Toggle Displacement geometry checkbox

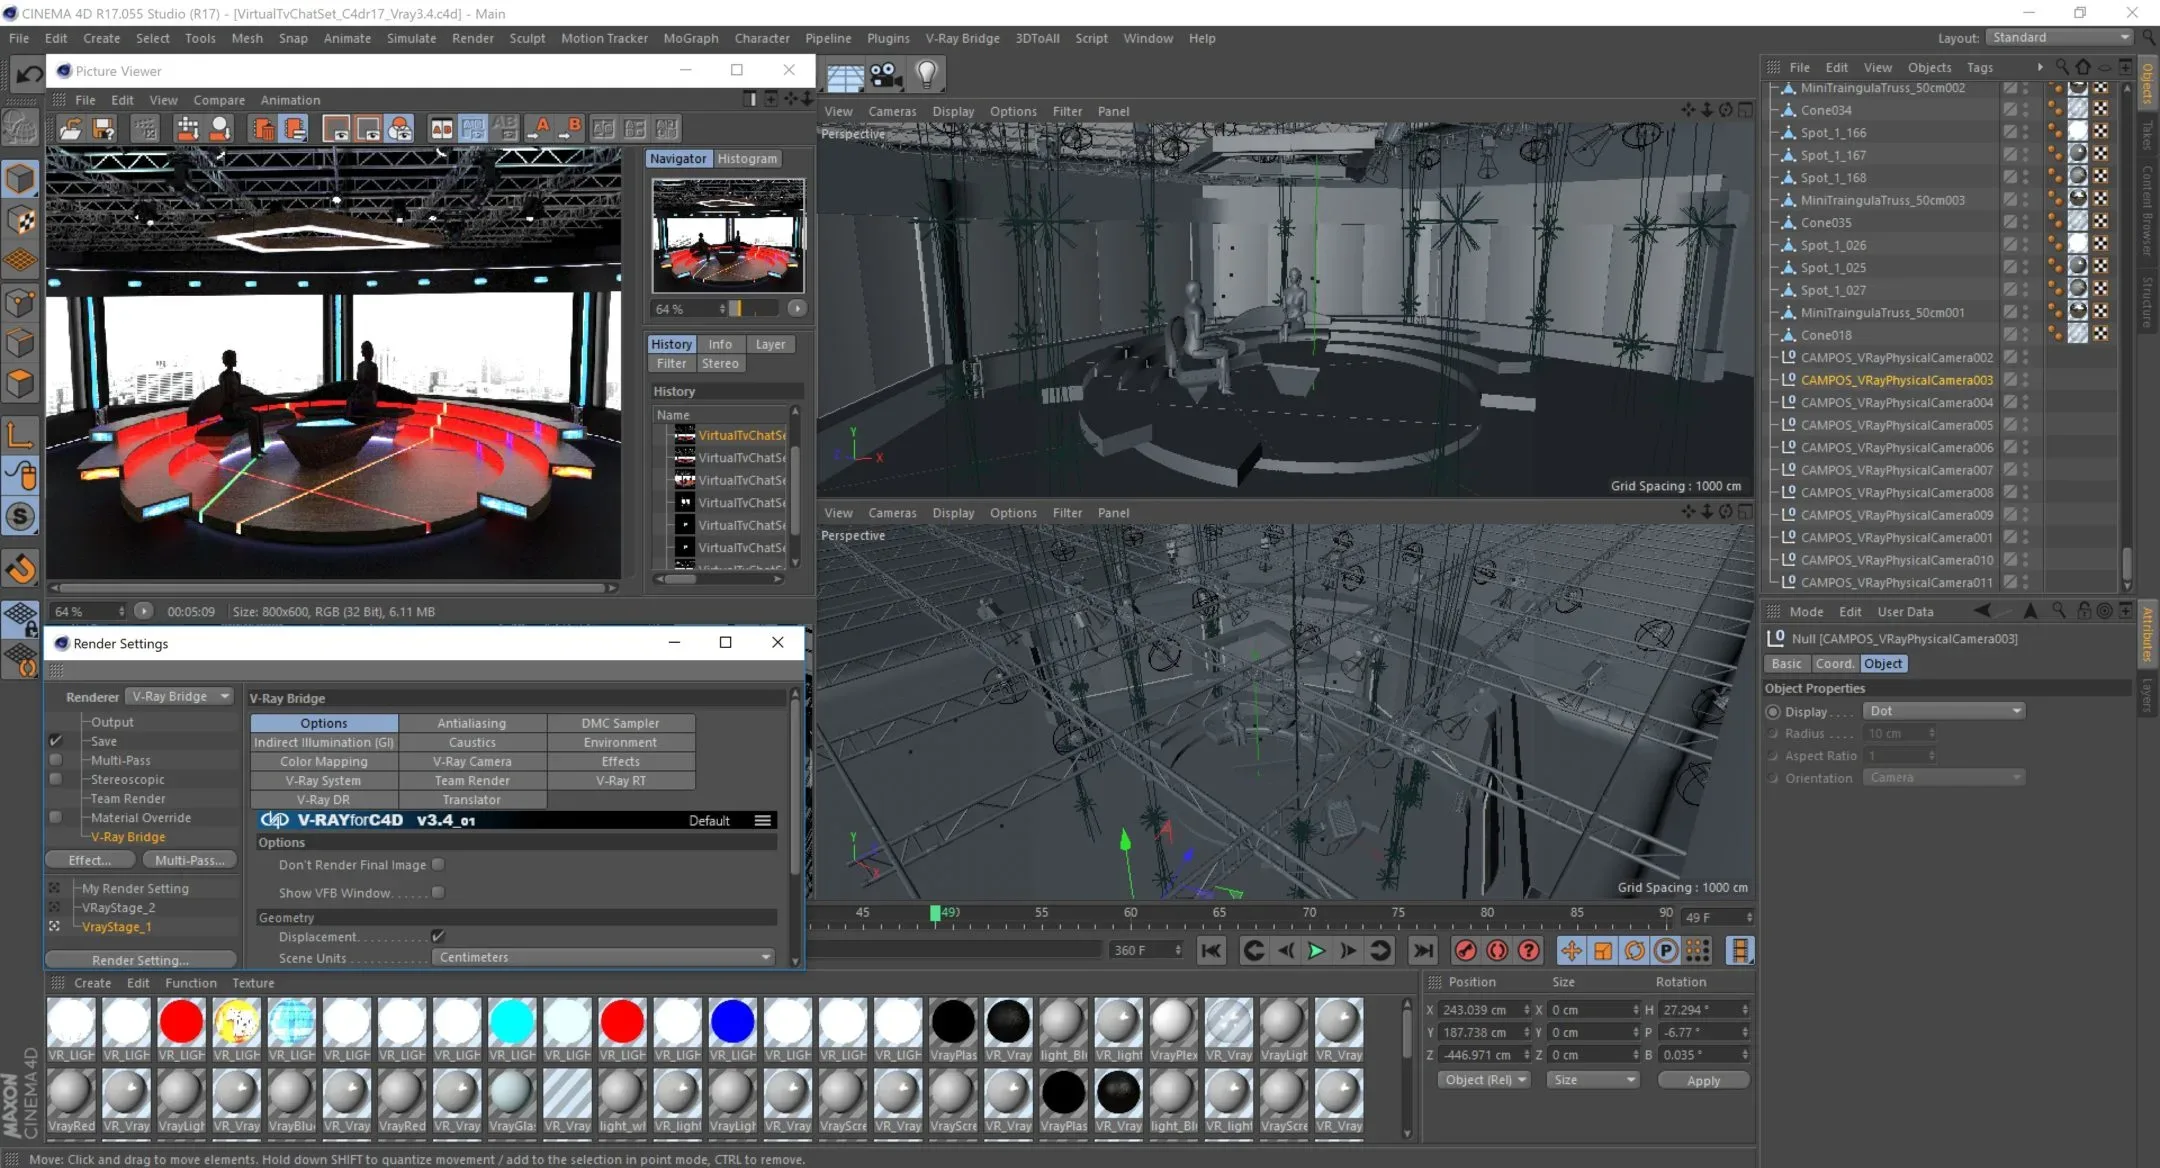pyautogui.click(x=439, y=936)
